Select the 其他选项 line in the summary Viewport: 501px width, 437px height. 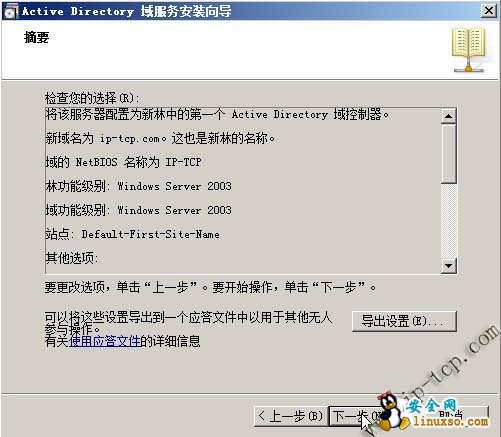pyautogui.click(x=72, y=258)
